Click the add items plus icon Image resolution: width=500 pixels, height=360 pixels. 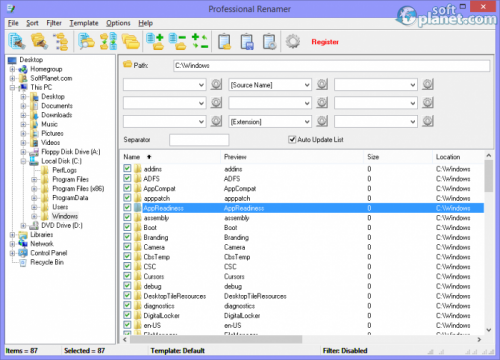tap(155, 42)
